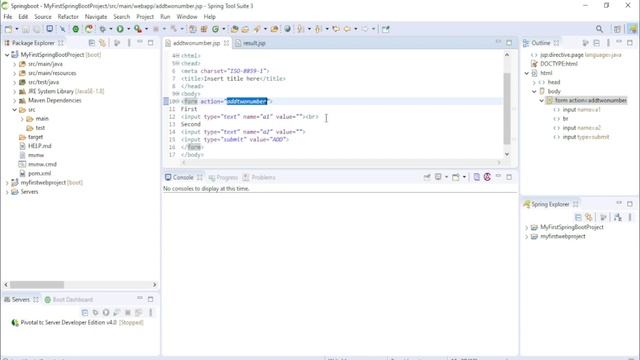Click the Open Console icon in Console view
Viewport: 640px width, 360px height.
coord(456,177)
